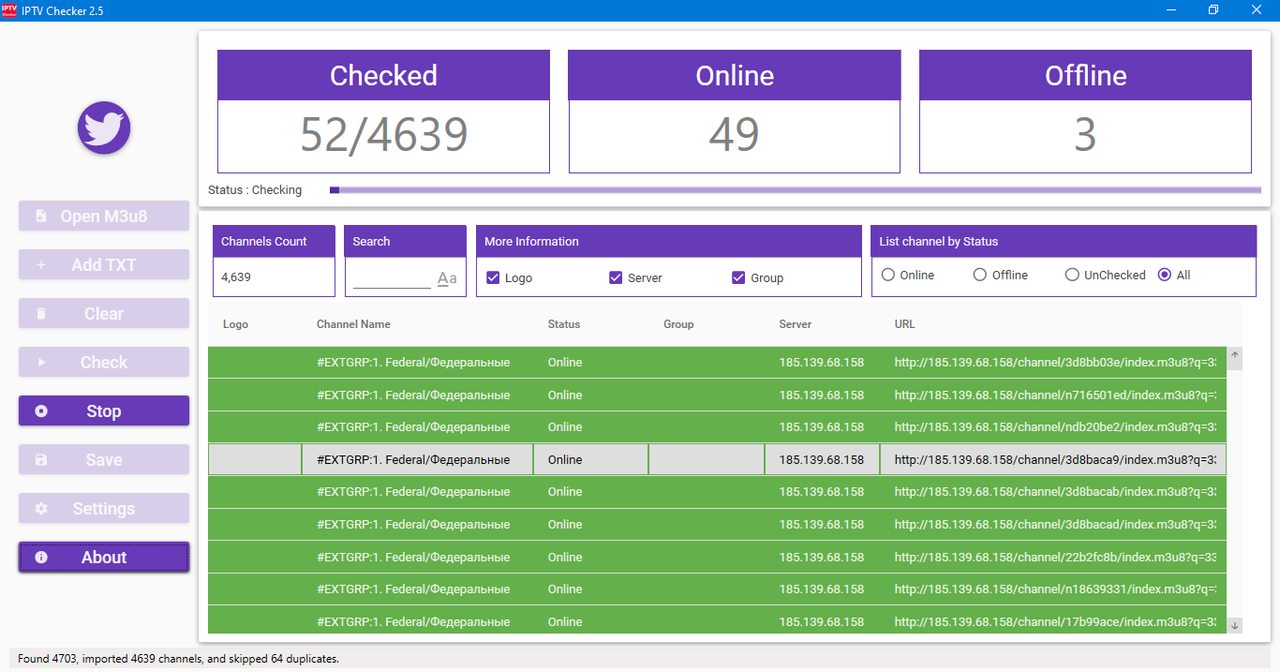1280x672 pixels.
Task: Click the Settings button label
Action: point(104,509)
